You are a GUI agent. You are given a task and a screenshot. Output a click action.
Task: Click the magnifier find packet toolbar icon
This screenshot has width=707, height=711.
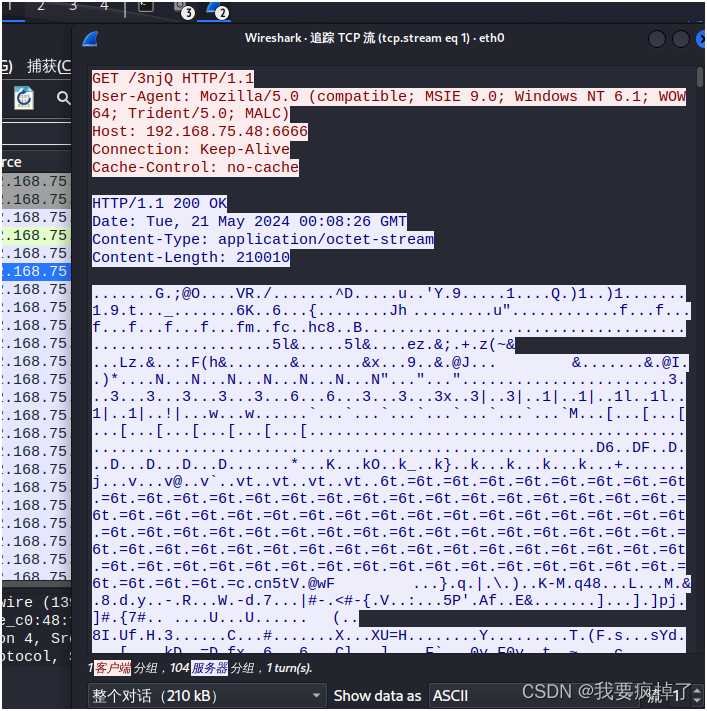63,97
